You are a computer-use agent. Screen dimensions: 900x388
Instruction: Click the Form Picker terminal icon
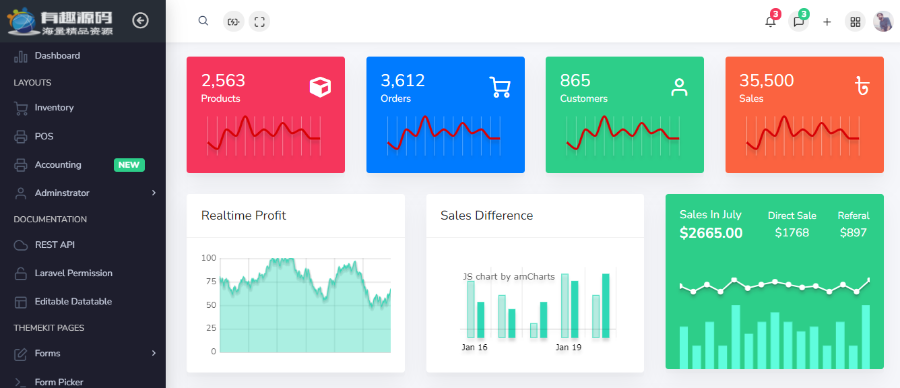click(x=21, y=382)
